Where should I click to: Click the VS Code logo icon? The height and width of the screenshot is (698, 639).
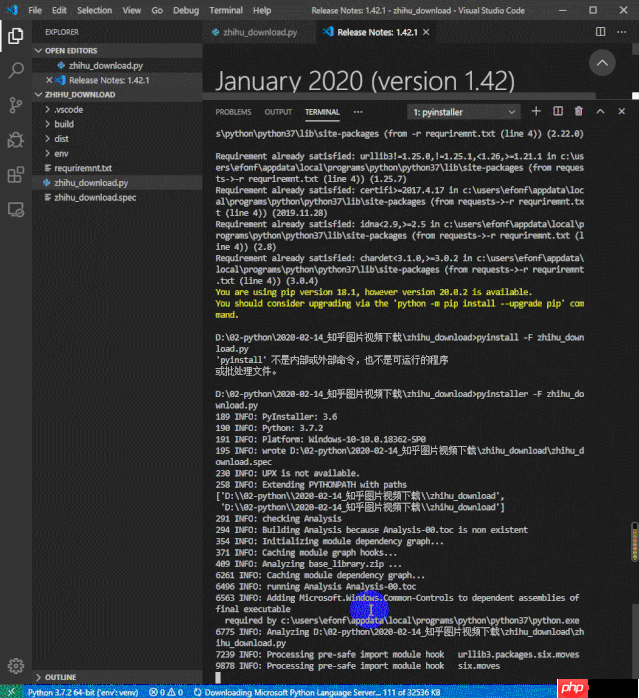pos(12,10)
